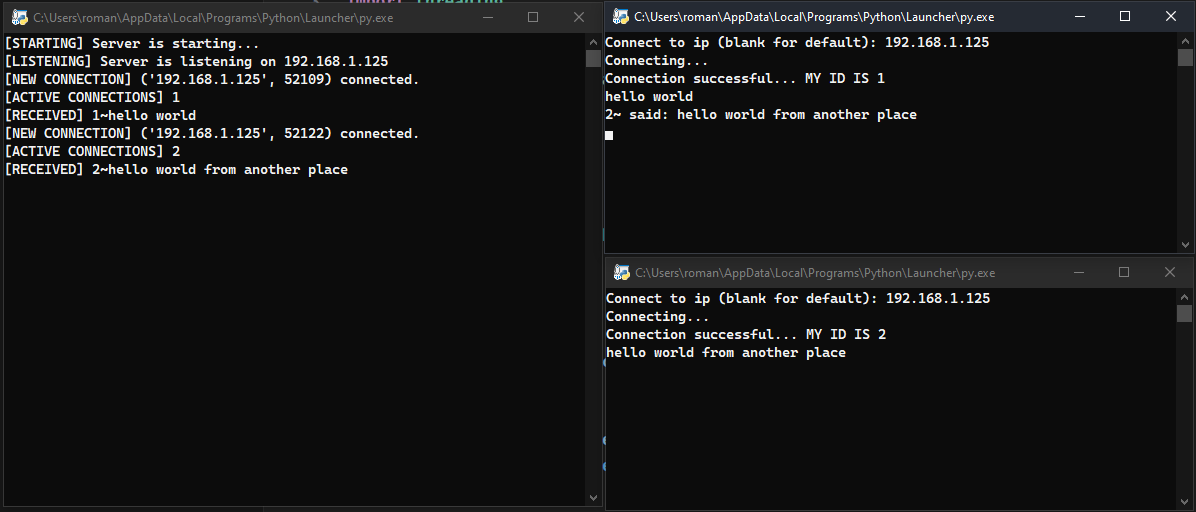The height and width of the screenshot is (512, 1196).
Task: Click scroll-up arrow in ID 1 client console
Action: [1185, 41]
